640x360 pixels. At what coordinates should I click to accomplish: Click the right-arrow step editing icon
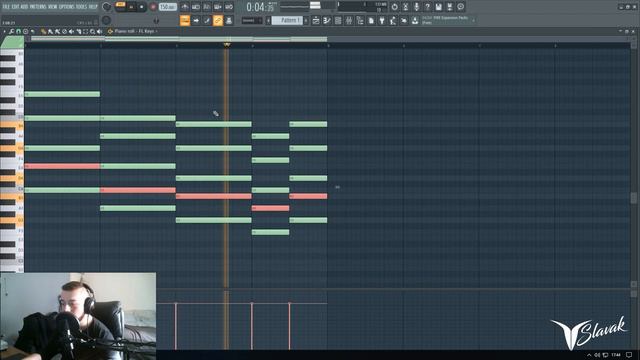click(x=196, y=20)
